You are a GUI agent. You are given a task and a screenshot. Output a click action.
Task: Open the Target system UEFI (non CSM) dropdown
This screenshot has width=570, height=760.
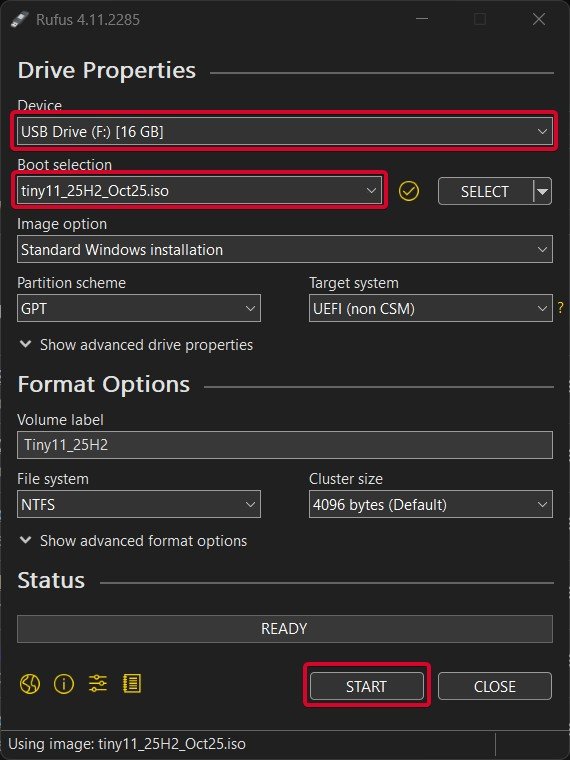(431, 308)
